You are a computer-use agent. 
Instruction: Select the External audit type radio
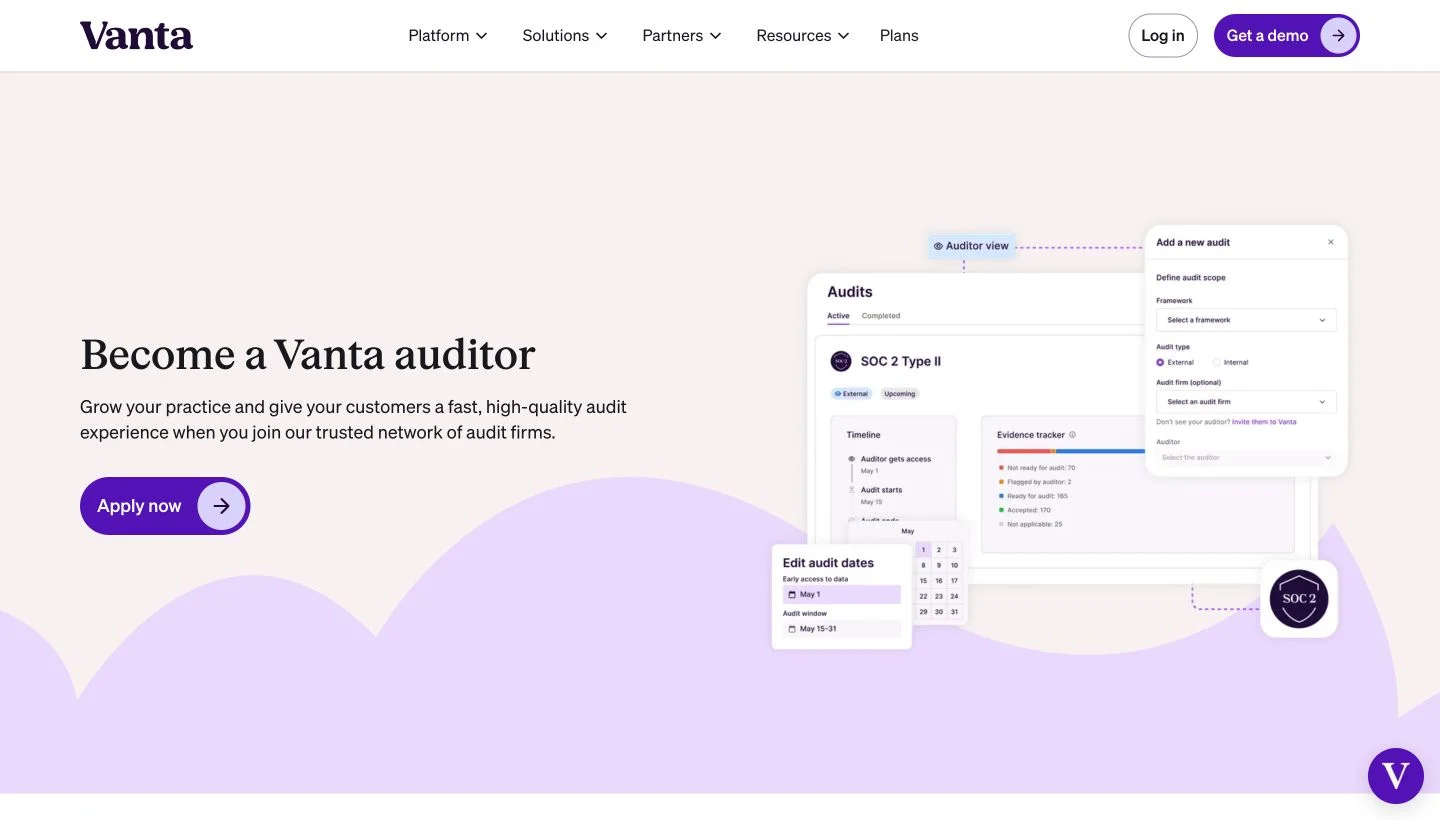click(1160, 362)
